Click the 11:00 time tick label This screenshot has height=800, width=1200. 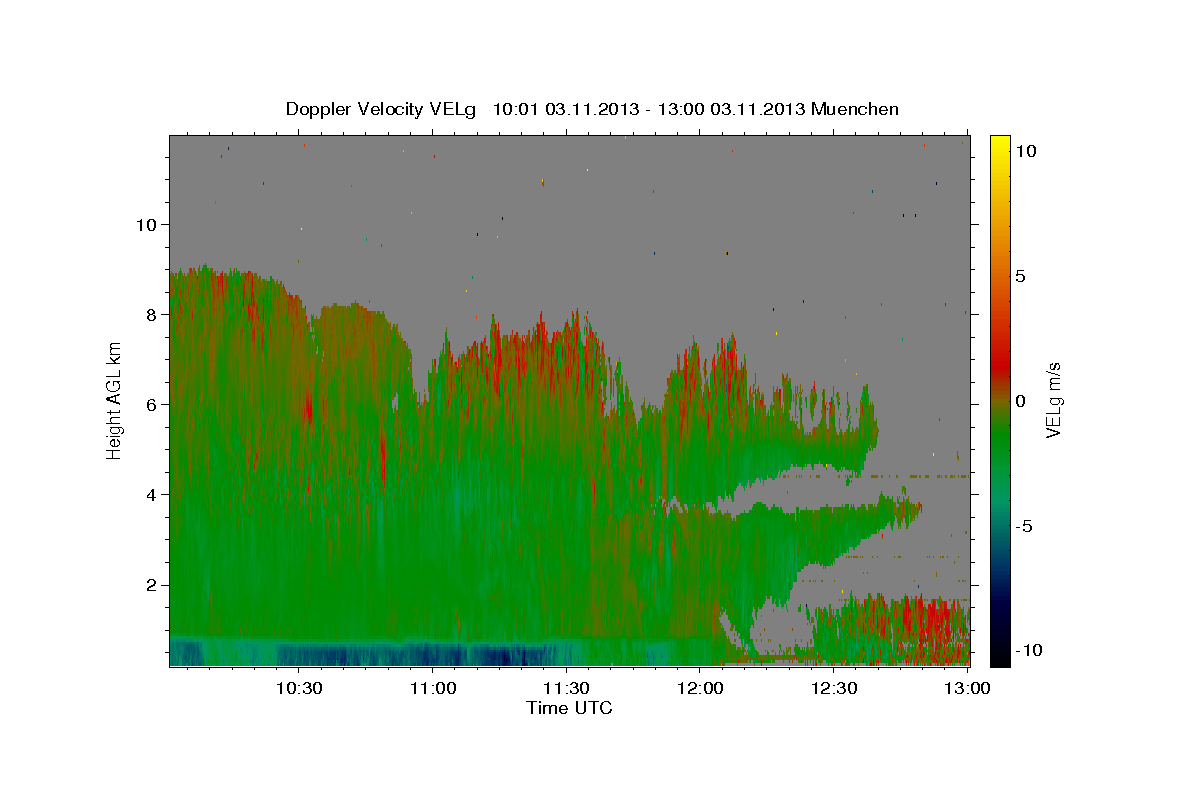point(433,689)
